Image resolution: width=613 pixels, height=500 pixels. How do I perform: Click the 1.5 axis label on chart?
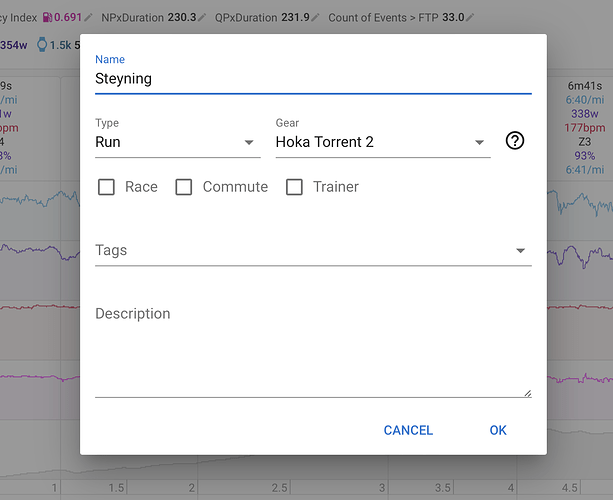[x=116, y=487]
